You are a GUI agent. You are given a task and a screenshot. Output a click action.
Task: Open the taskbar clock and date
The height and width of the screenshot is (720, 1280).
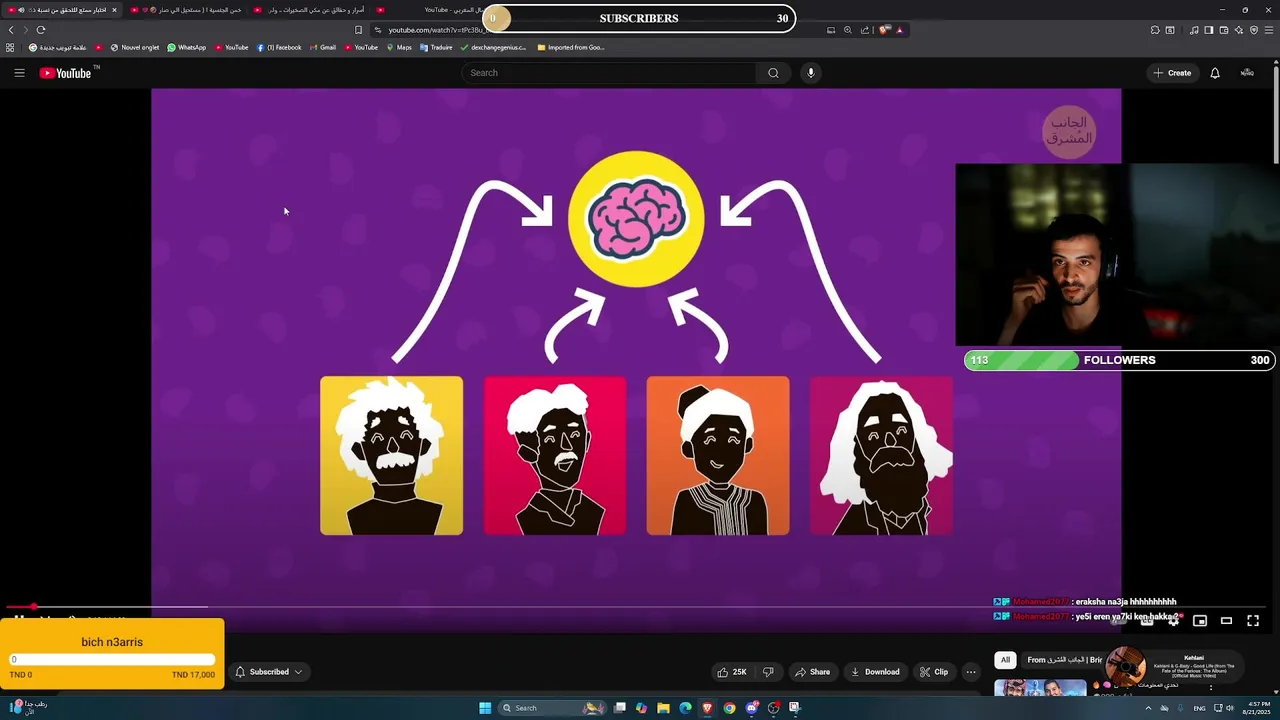[x=1256, y=708]
